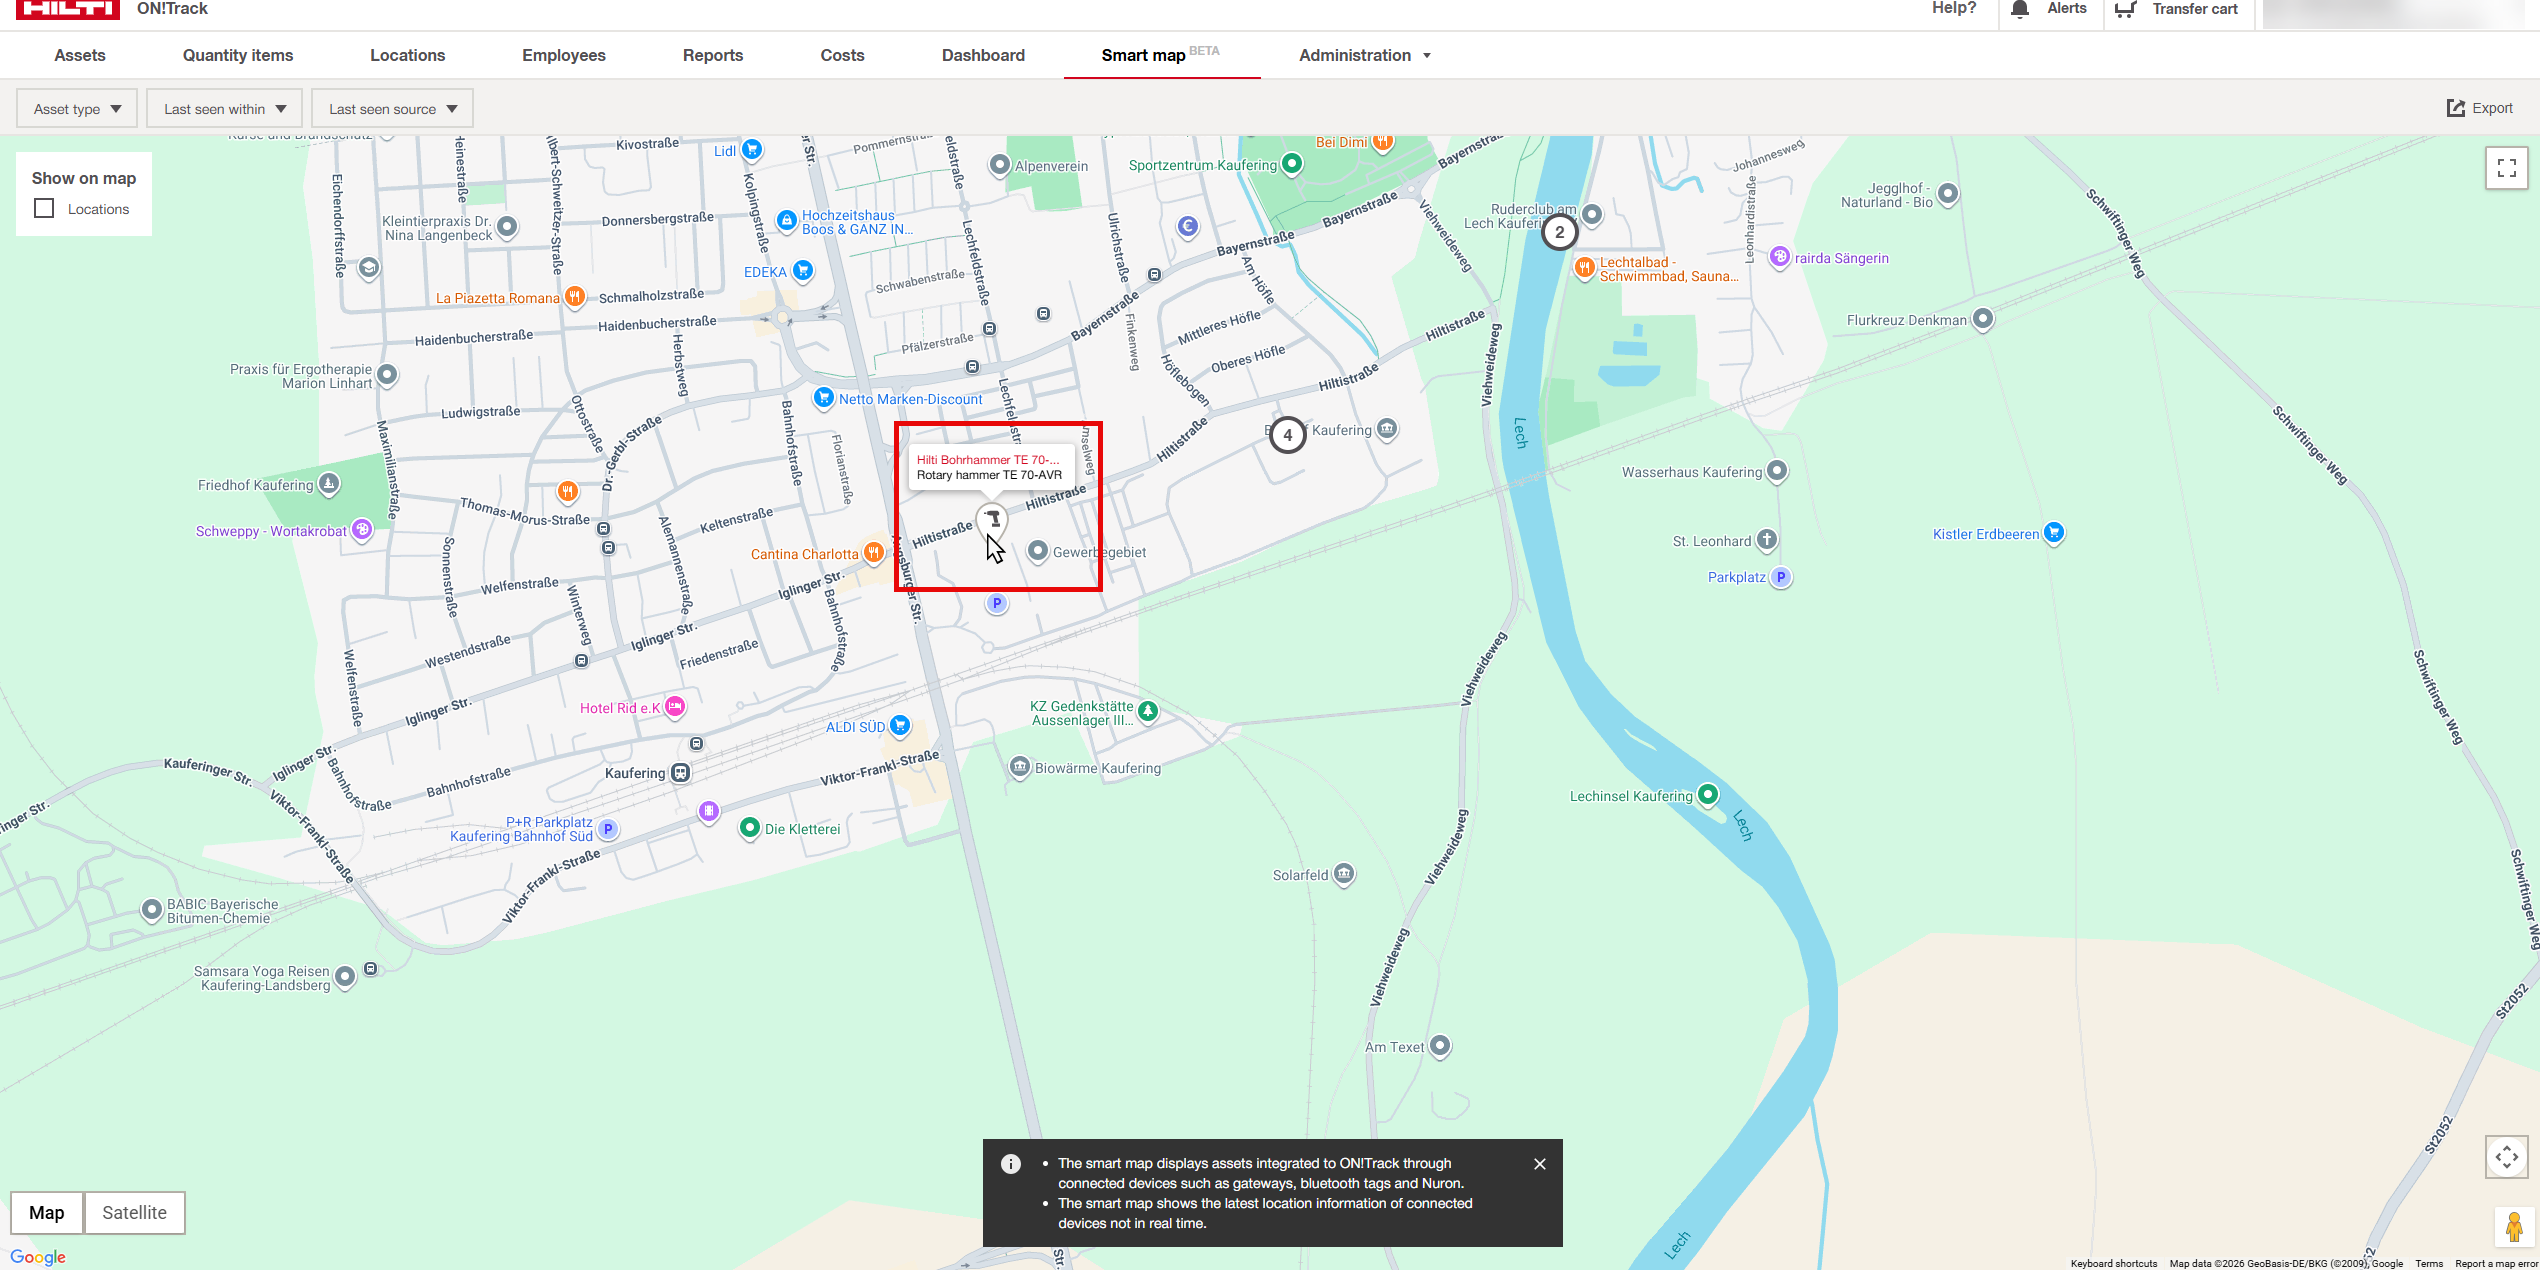Click the EDEKA shopping cart pin
2540x1270 pixels.
802,270
